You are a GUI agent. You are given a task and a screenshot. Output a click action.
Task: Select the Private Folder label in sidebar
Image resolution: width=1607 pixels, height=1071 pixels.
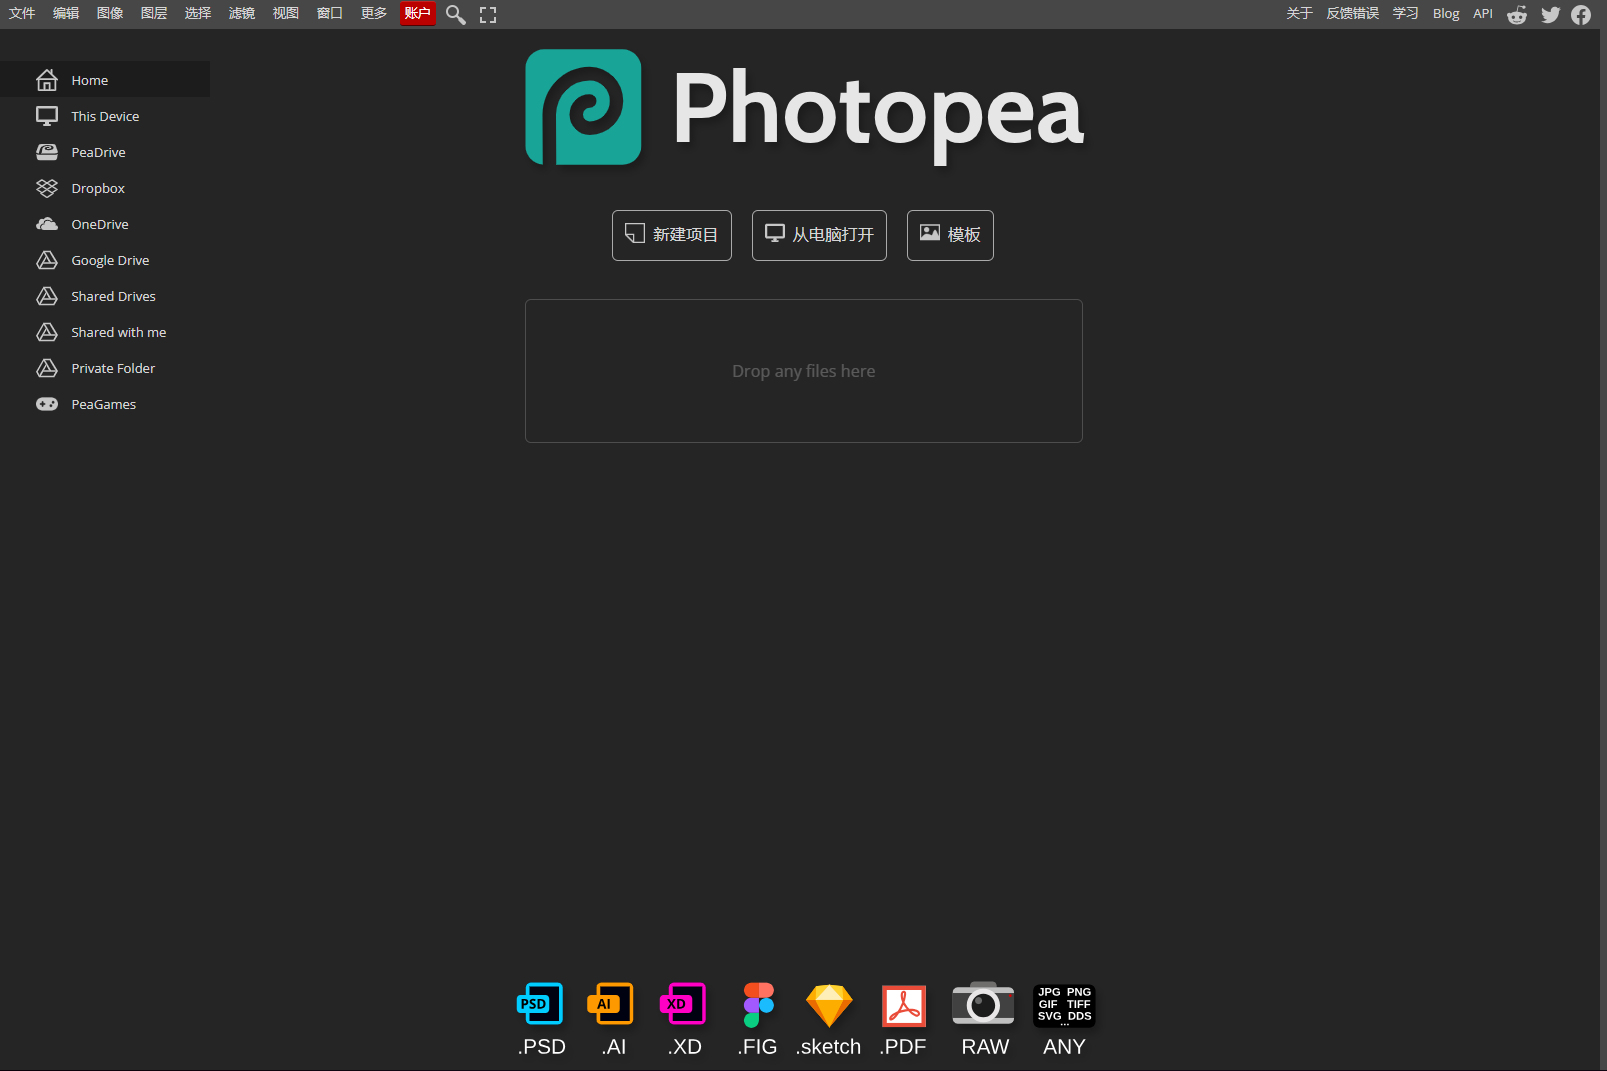[x=113, y=368]
